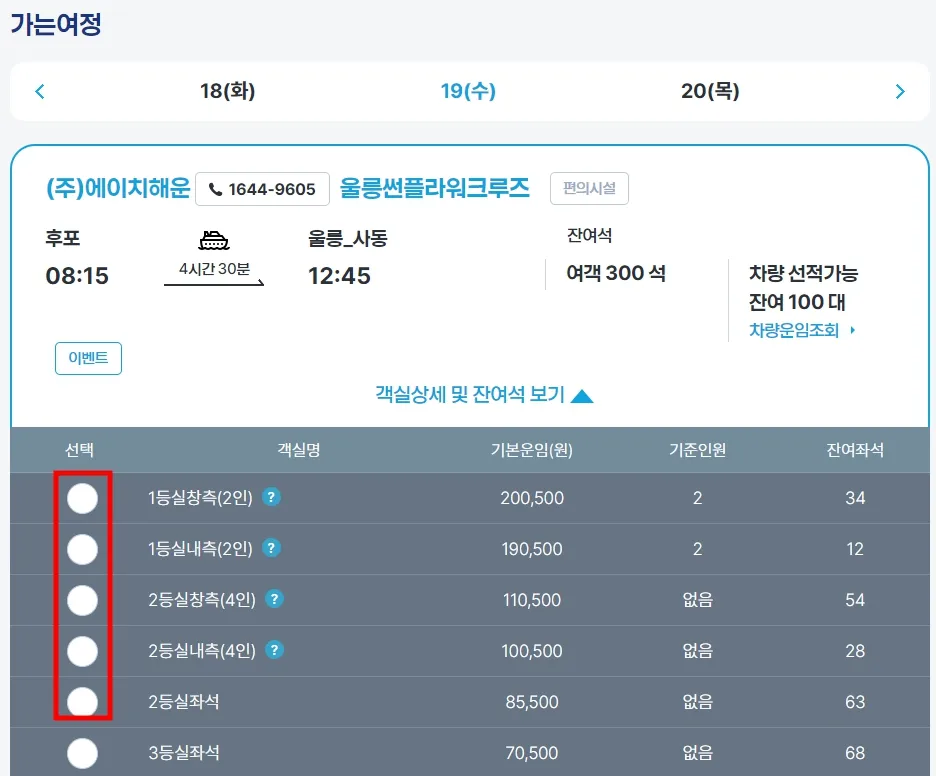Open the 차량운임조회 vehicle fare link
Image resolution: width=936 pixels, height=776 pixels.
795,328
